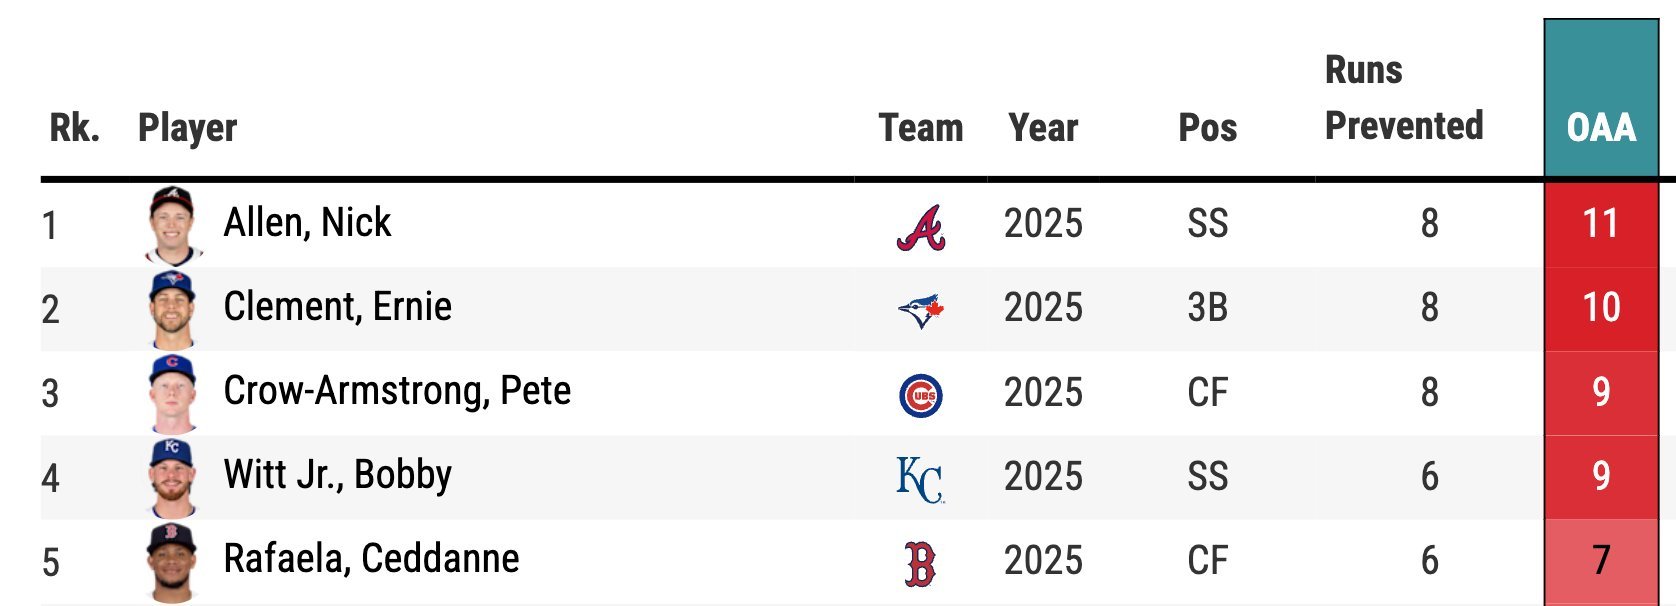Sort by the Pos column header
Image resolution: width=1676 pixels, height=606 pixels.
coord(1207,127)
